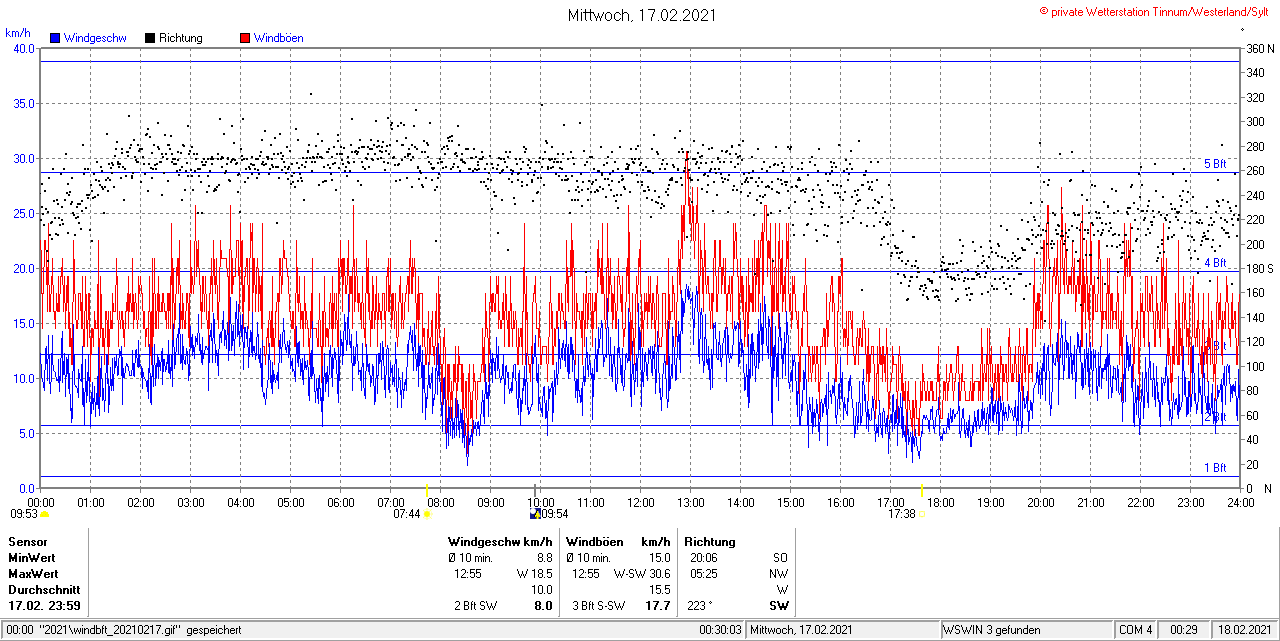Click the yellow sunrise marker on the time axis

pos(427,490)
